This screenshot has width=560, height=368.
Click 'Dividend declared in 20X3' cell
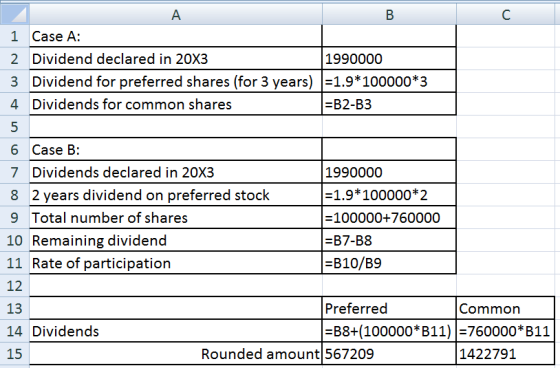click(176, 59)
